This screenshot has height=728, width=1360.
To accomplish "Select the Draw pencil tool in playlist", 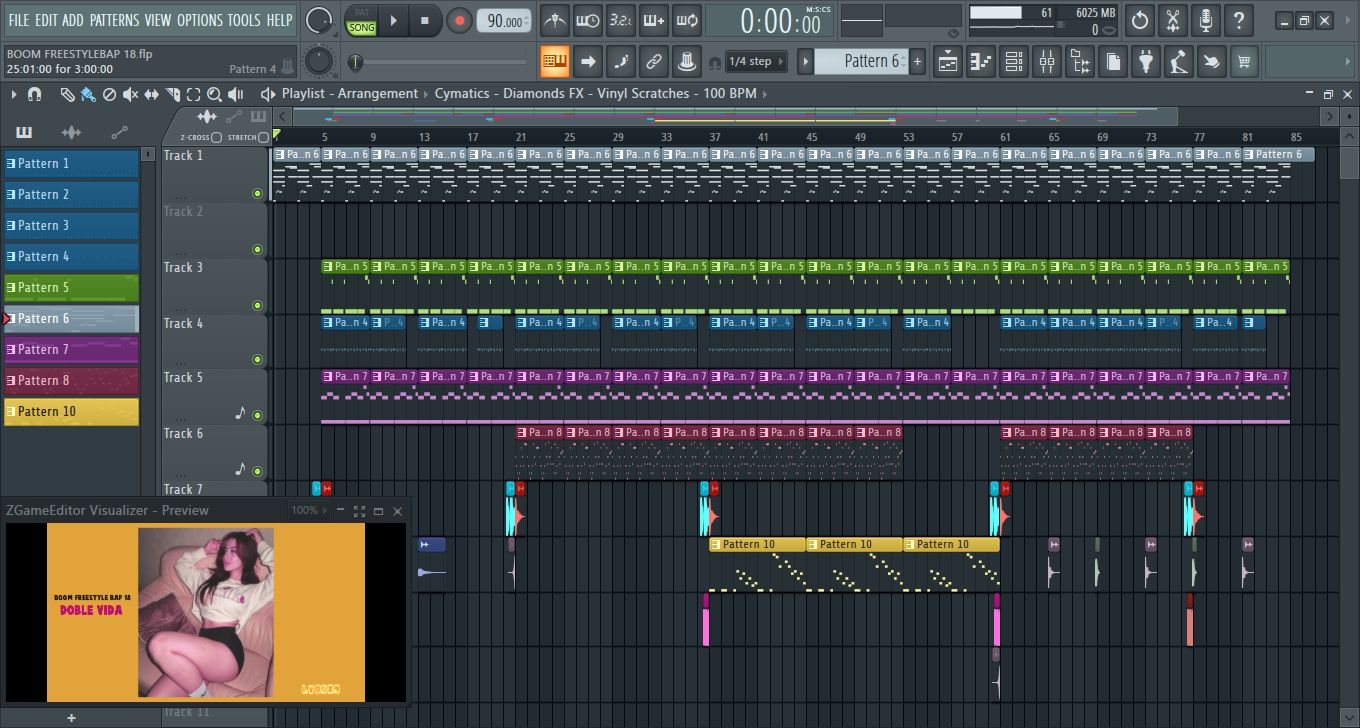I will coord(67,94).
